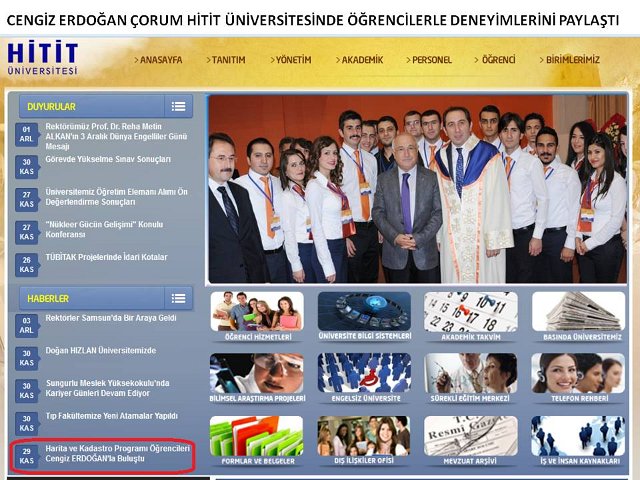The height and width of the screenshot is (480, 640).
Task: Open the Üniversite Bilgi Sistemleri tile
Action: coord(364,316)
